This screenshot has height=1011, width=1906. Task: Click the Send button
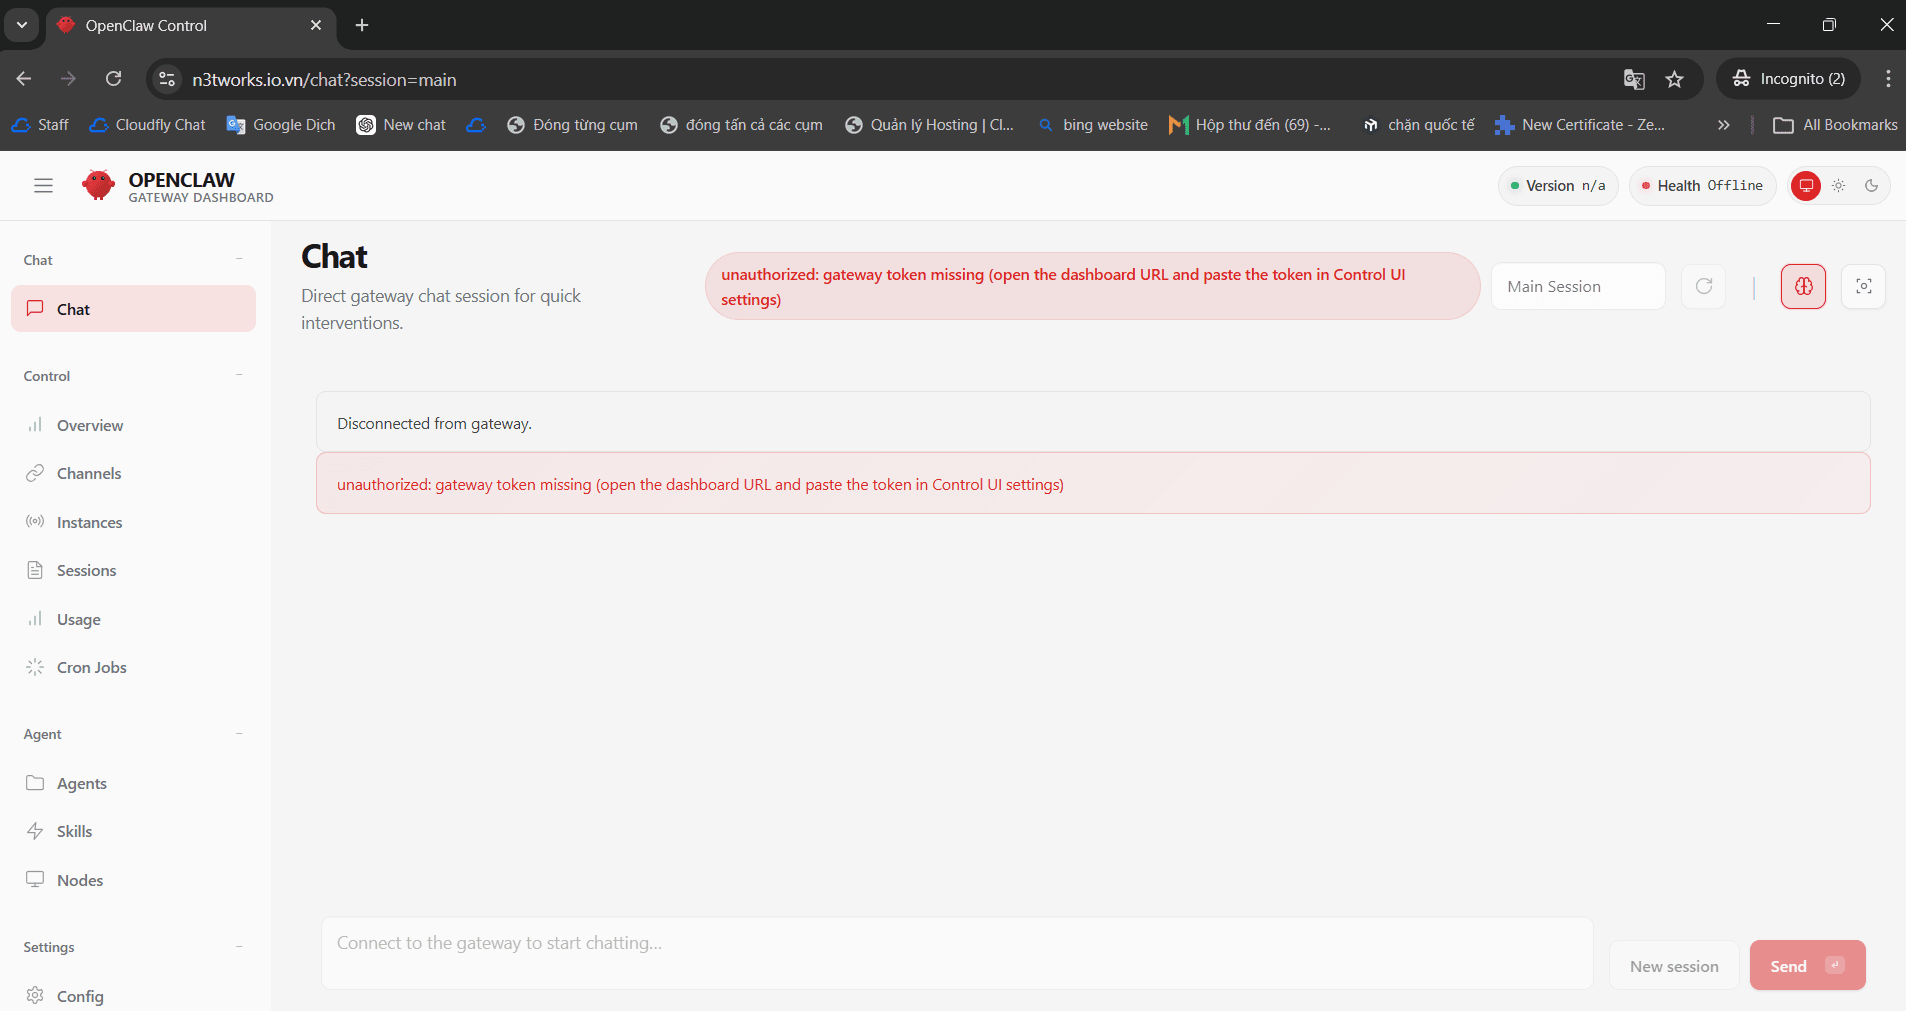[1806, 966]
